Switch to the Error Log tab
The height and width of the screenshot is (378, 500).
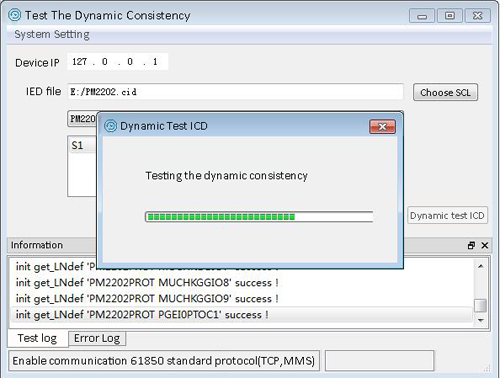97,338
